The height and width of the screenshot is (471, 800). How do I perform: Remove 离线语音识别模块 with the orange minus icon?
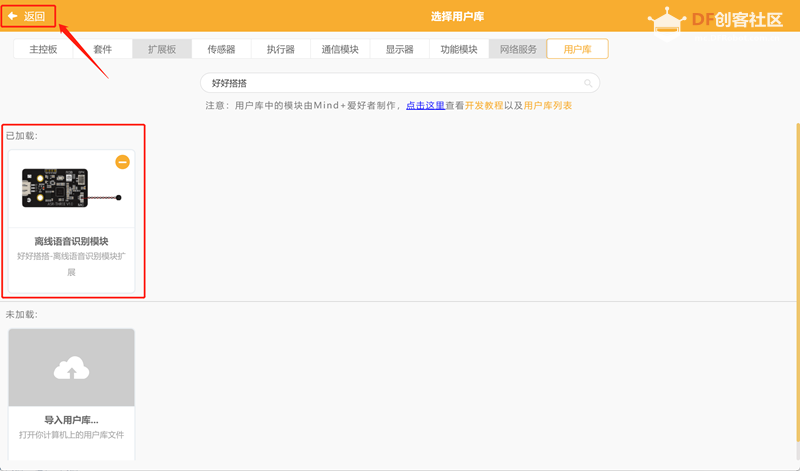(122, 162)
